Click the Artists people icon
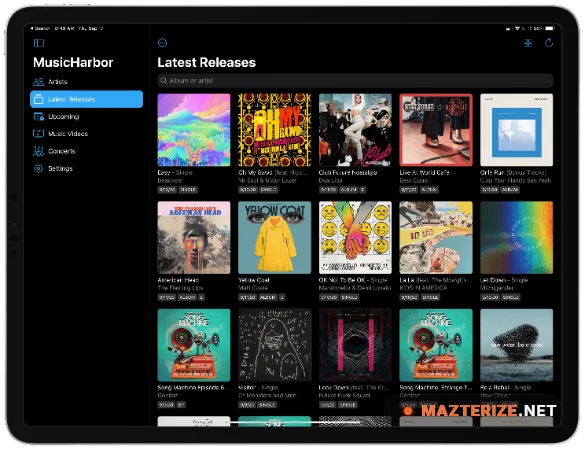Viewport: 585px width, 450px height. 38,82
